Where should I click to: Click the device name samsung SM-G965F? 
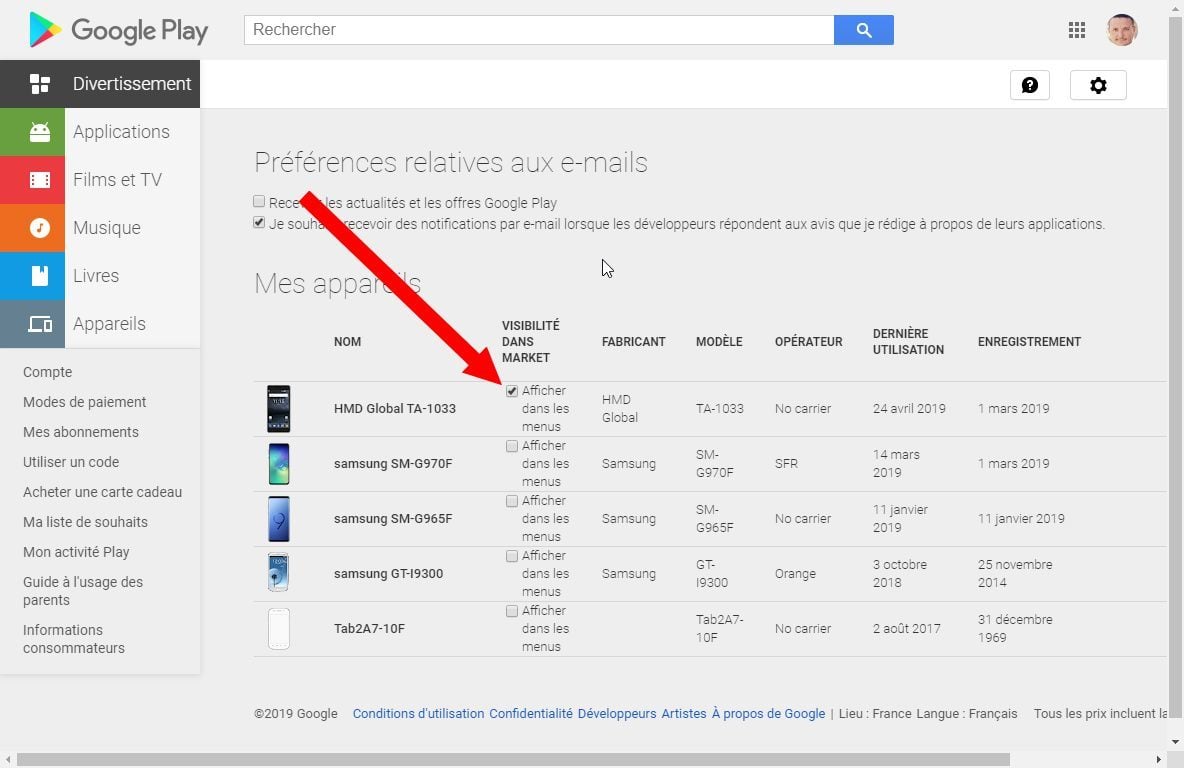(x=393, y=519)
